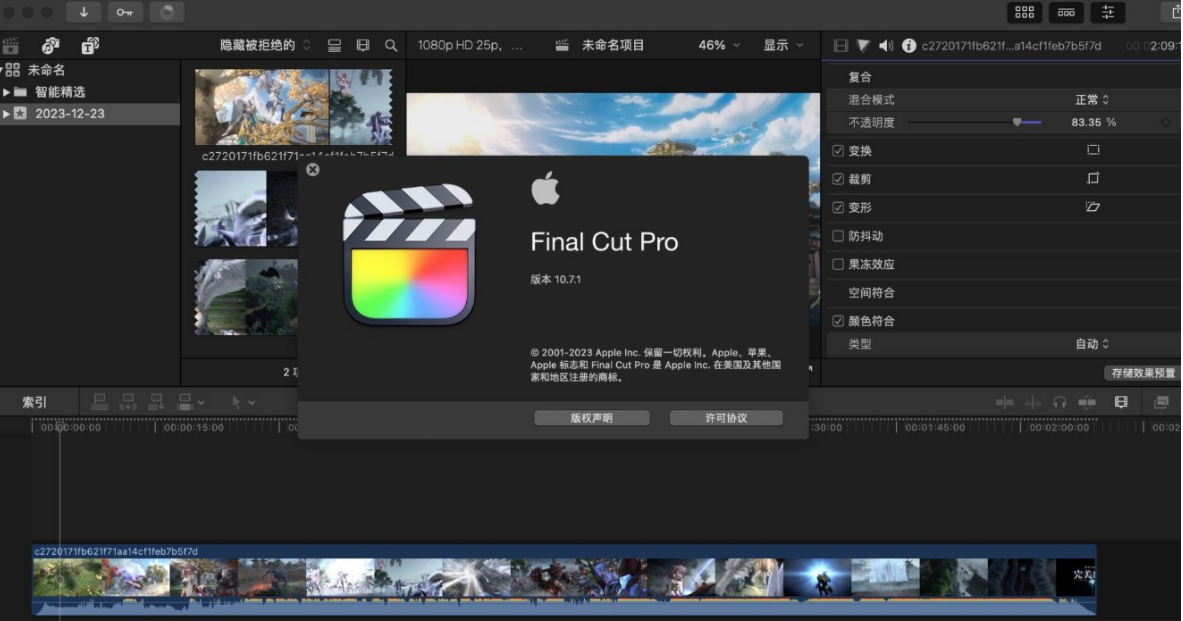Screen dimensions: 1183x621
Task: Add keyframe for opacity diamond
Action: pos(1166,122)
